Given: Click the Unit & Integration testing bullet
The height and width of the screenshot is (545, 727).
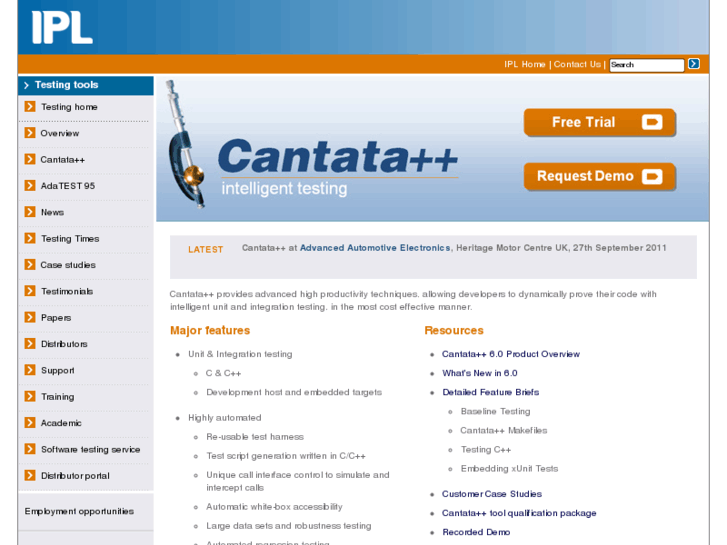Looking at the screenshot, I should (240, 354).
